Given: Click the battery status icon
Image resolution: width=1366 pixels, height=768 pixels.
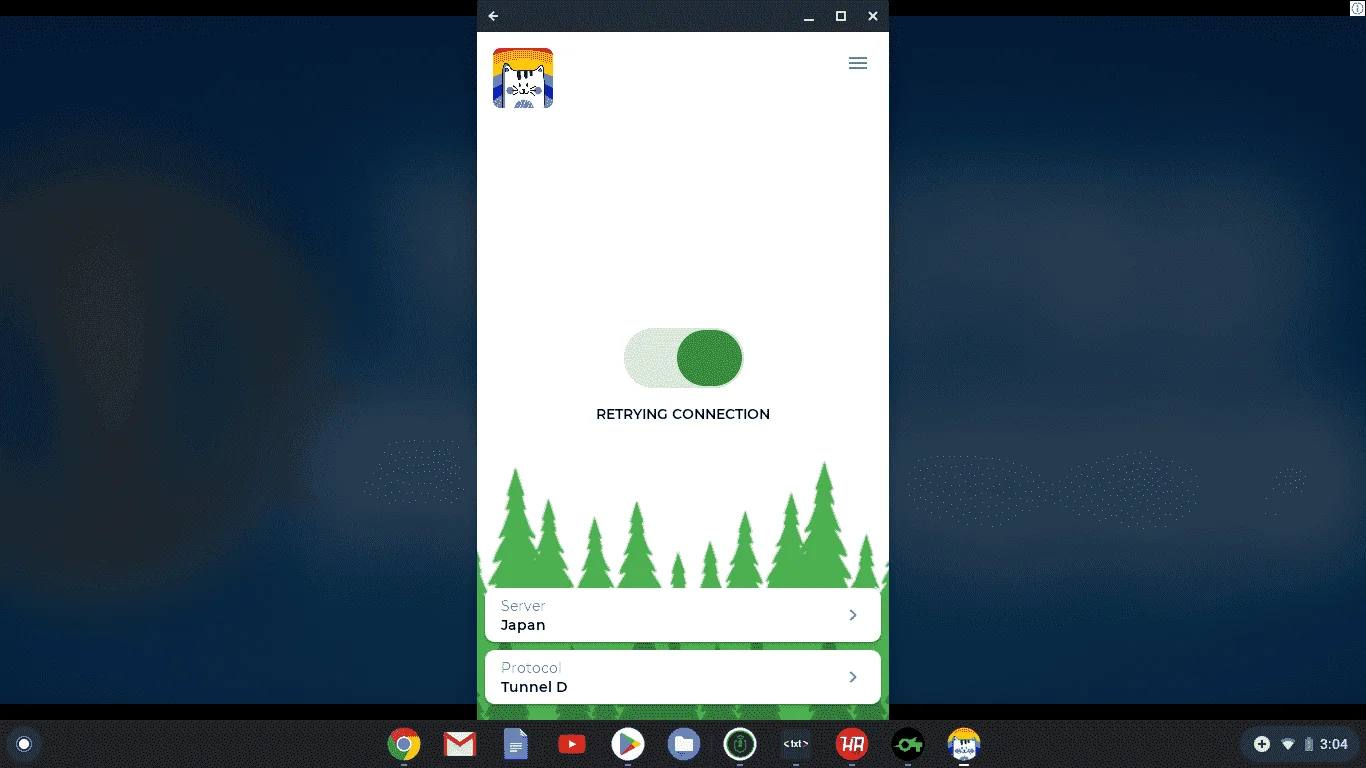Looking at the screenshot, I should [x=1308, y=744].
